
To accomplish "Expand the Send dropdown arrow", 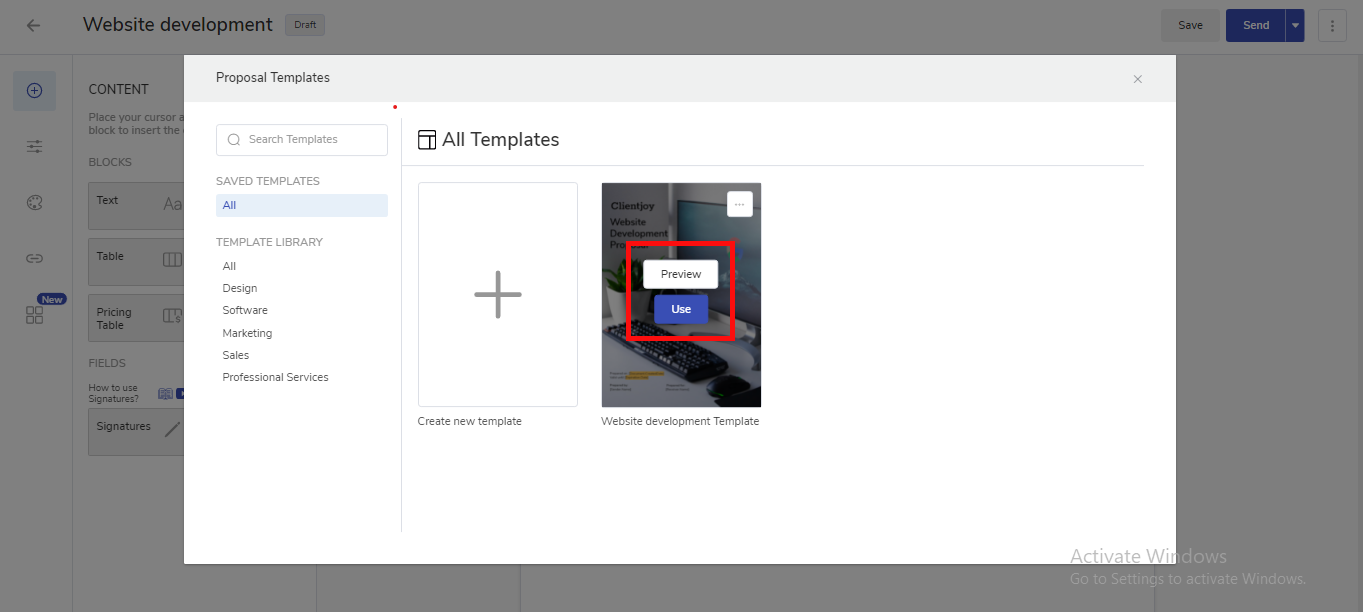I will click(1295, 26).
